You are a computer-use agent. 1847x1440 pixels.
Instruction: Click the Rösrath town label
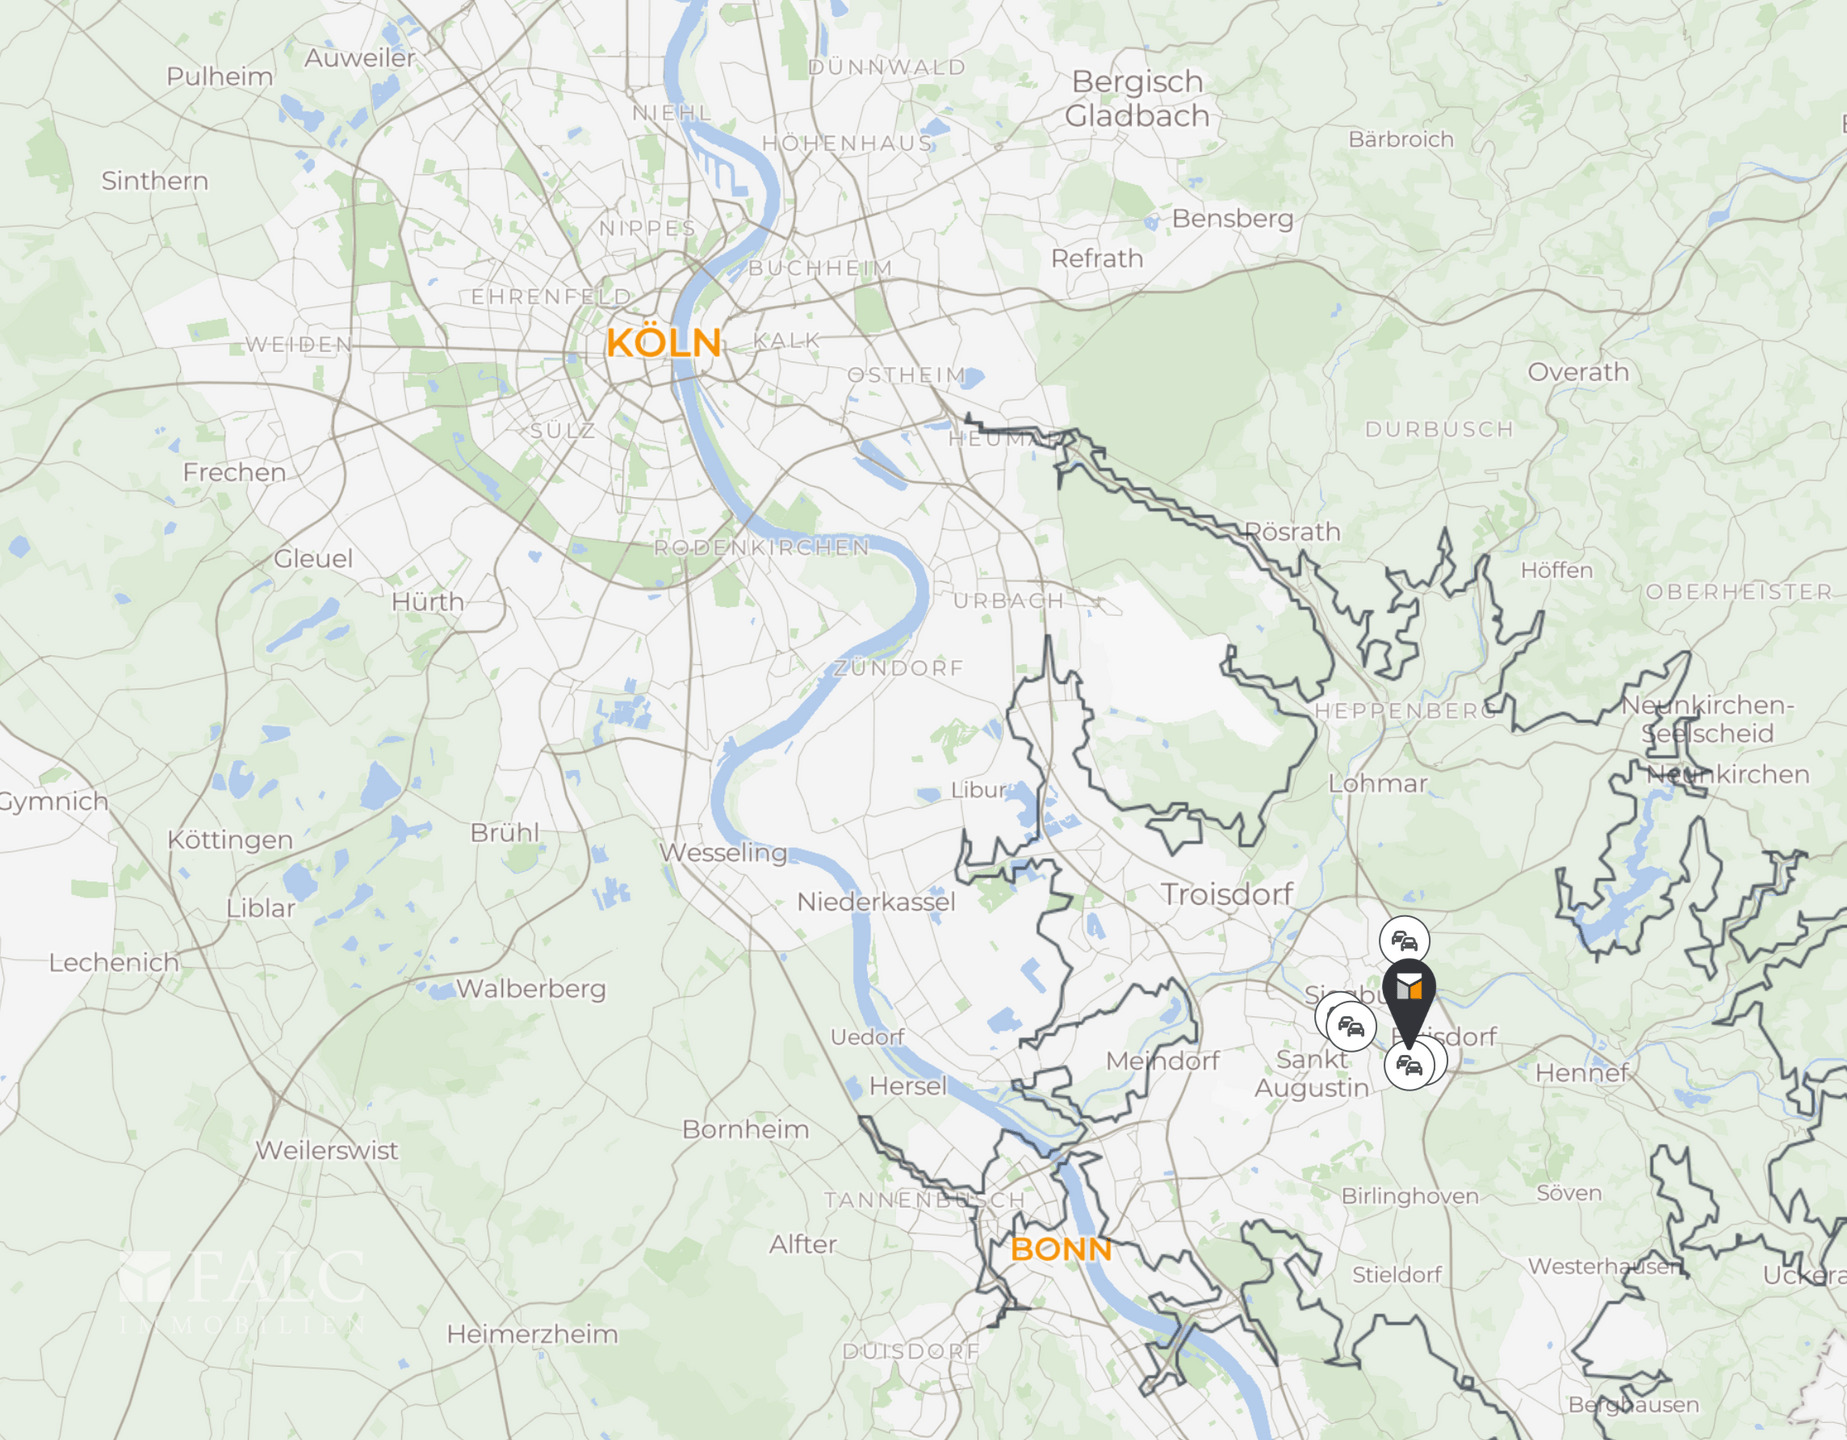tap(1292, 532)
